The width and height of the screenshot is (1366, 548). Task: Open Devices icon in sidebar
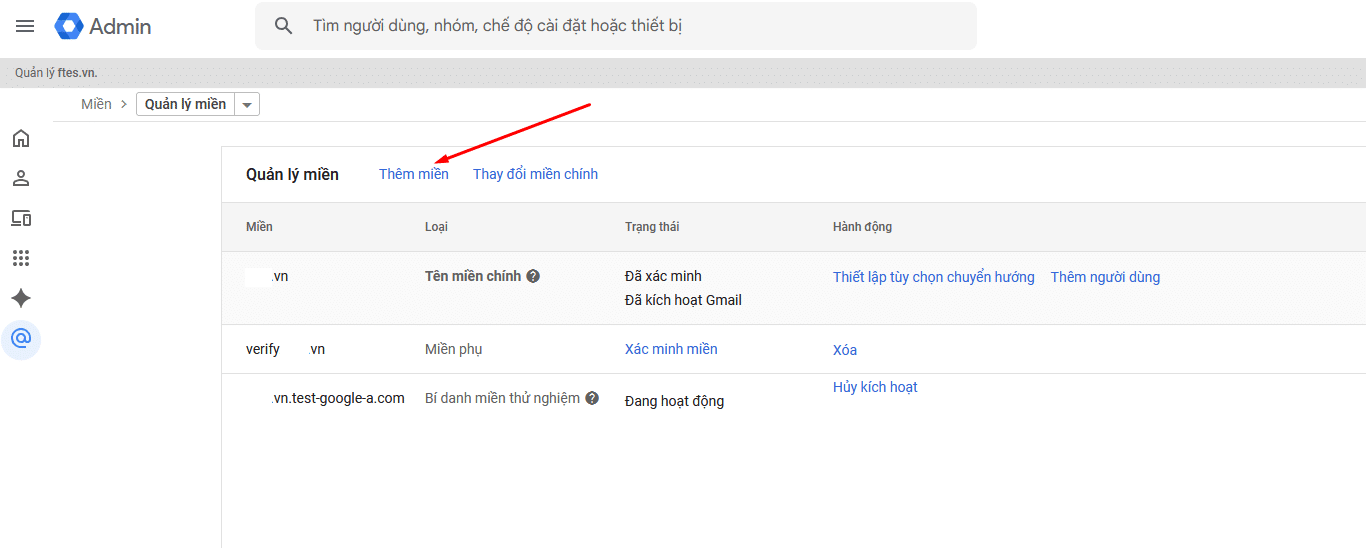[21, 218]
